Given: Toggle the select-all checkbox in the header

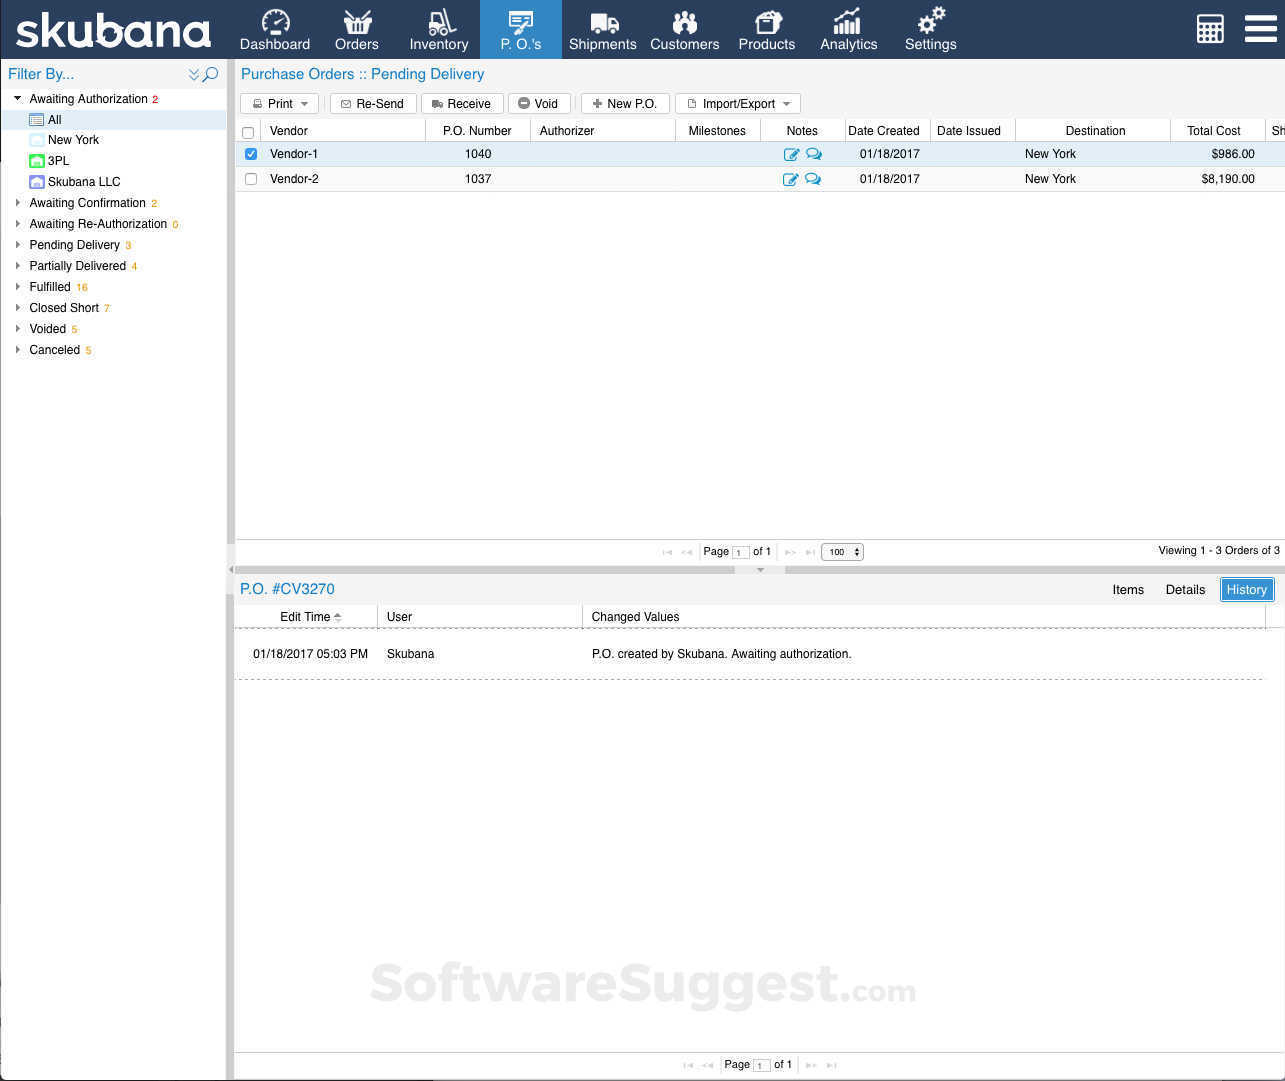Looking at the screenshot, I should pos(250,130).
